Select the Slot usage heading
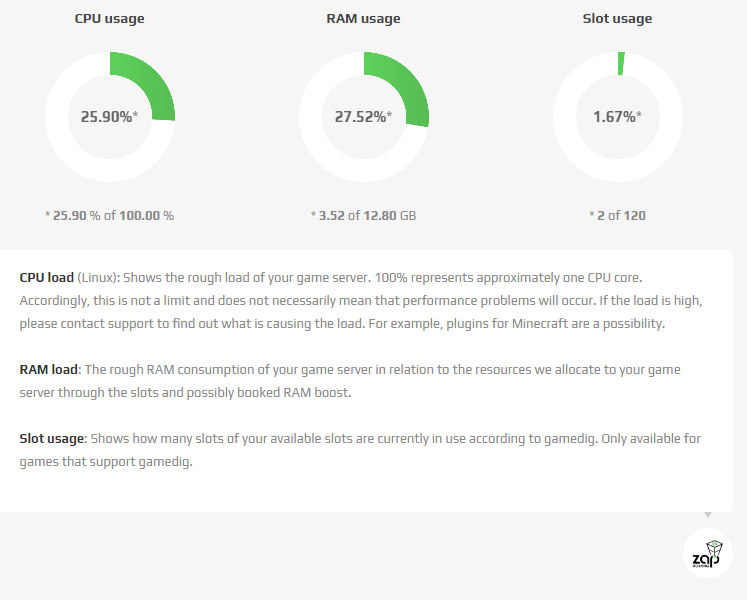Screen dimensions: 747x600 click(x=617, y=19)
